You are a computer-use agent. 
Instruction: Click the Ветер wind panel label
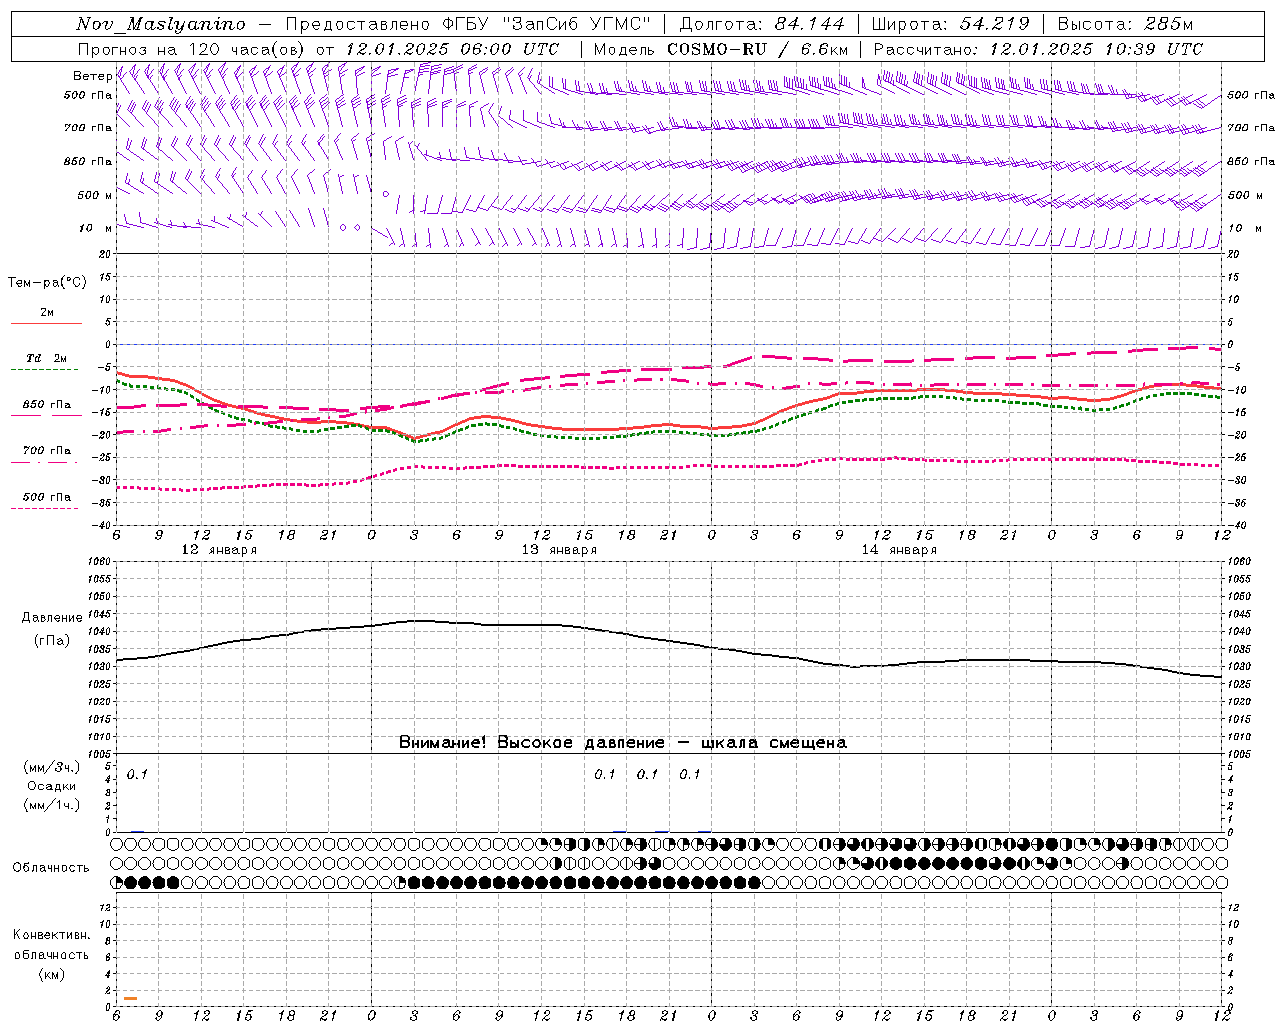pyautogui.click(x=92, y=76)
